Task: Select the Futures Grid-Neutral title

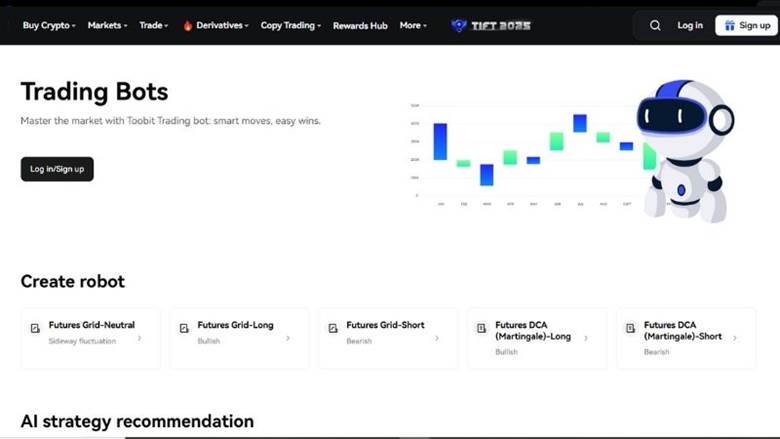Action: tap(92, 325)
